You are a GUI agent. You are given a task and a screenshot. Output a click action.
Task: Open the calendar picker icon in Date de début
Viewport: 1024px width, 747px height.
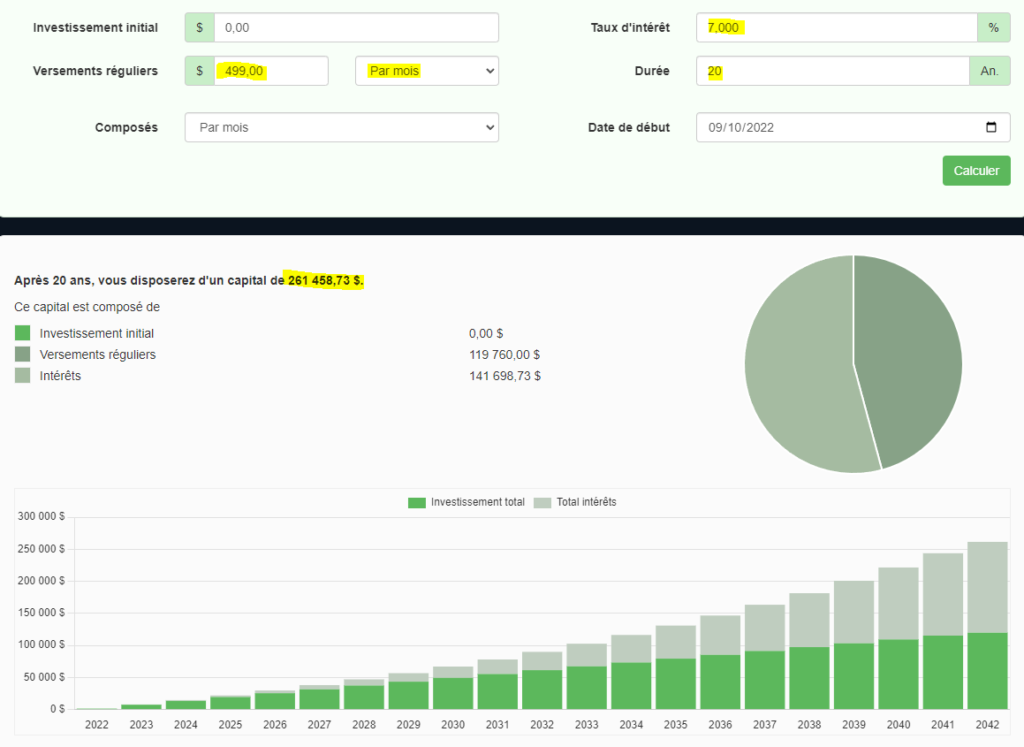coord(992,127)
